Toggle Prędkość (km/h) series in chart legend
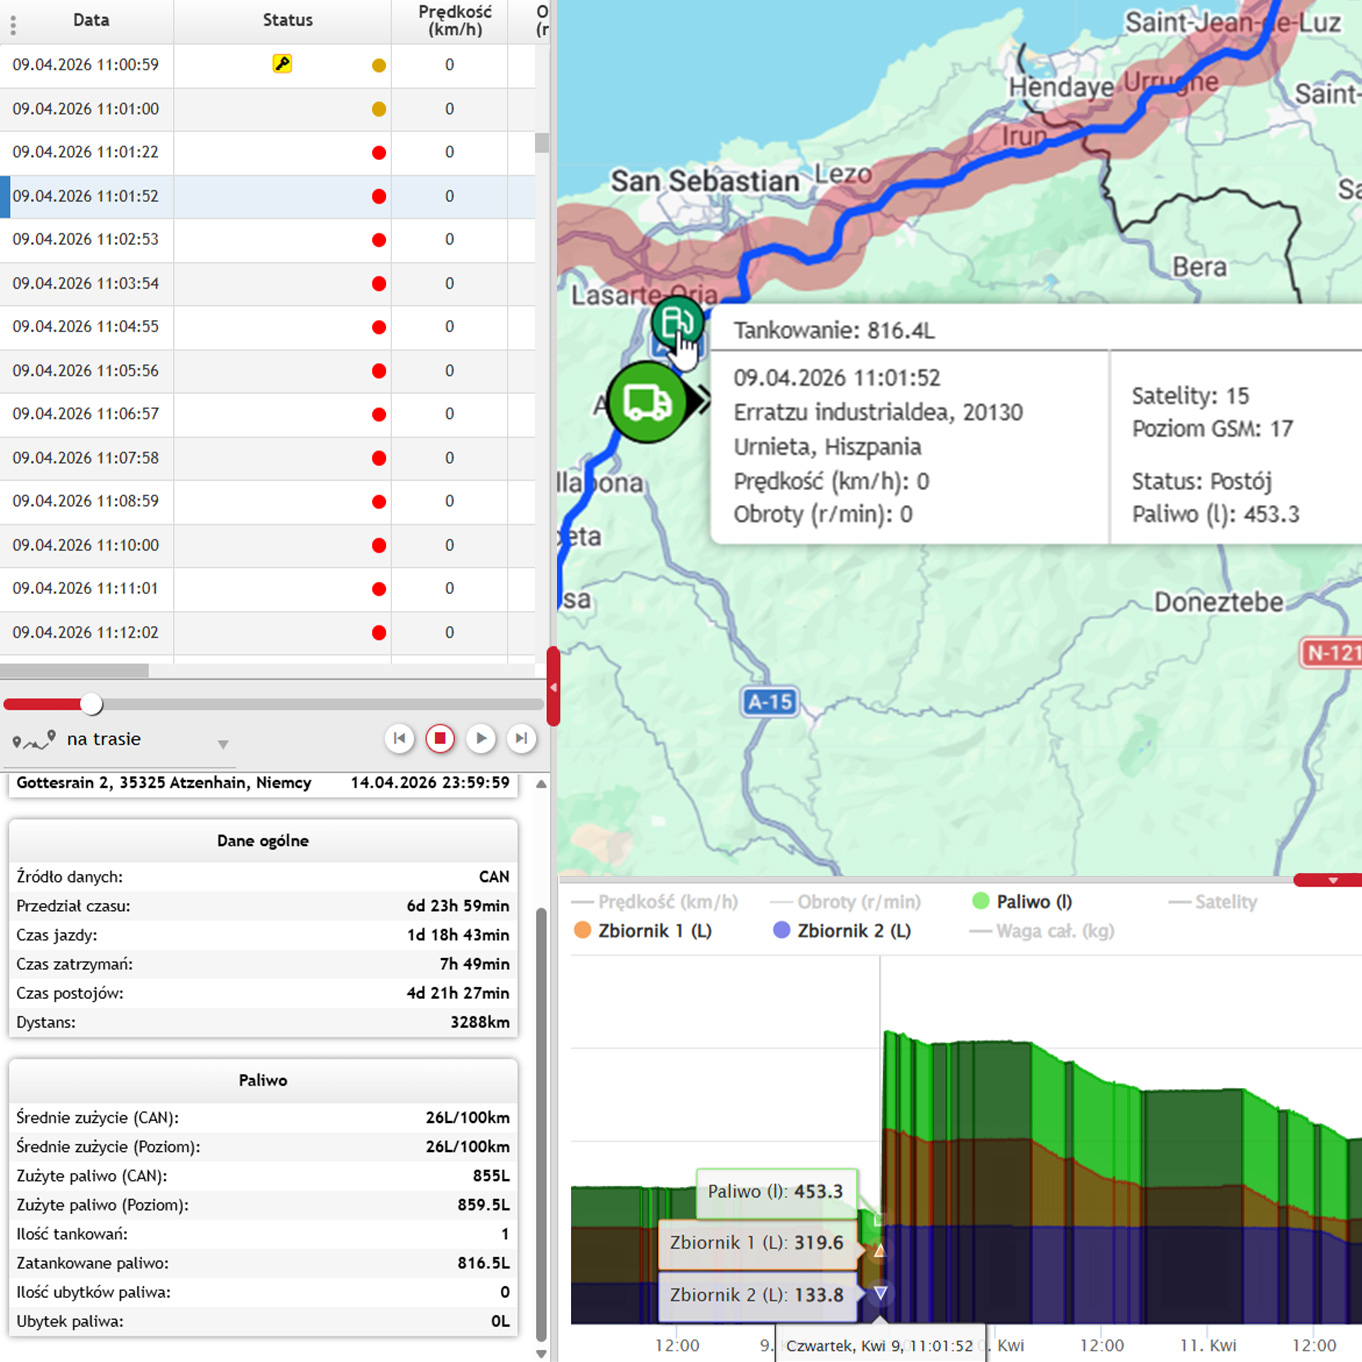1362x1362 pixels. [x=655, y=902]
